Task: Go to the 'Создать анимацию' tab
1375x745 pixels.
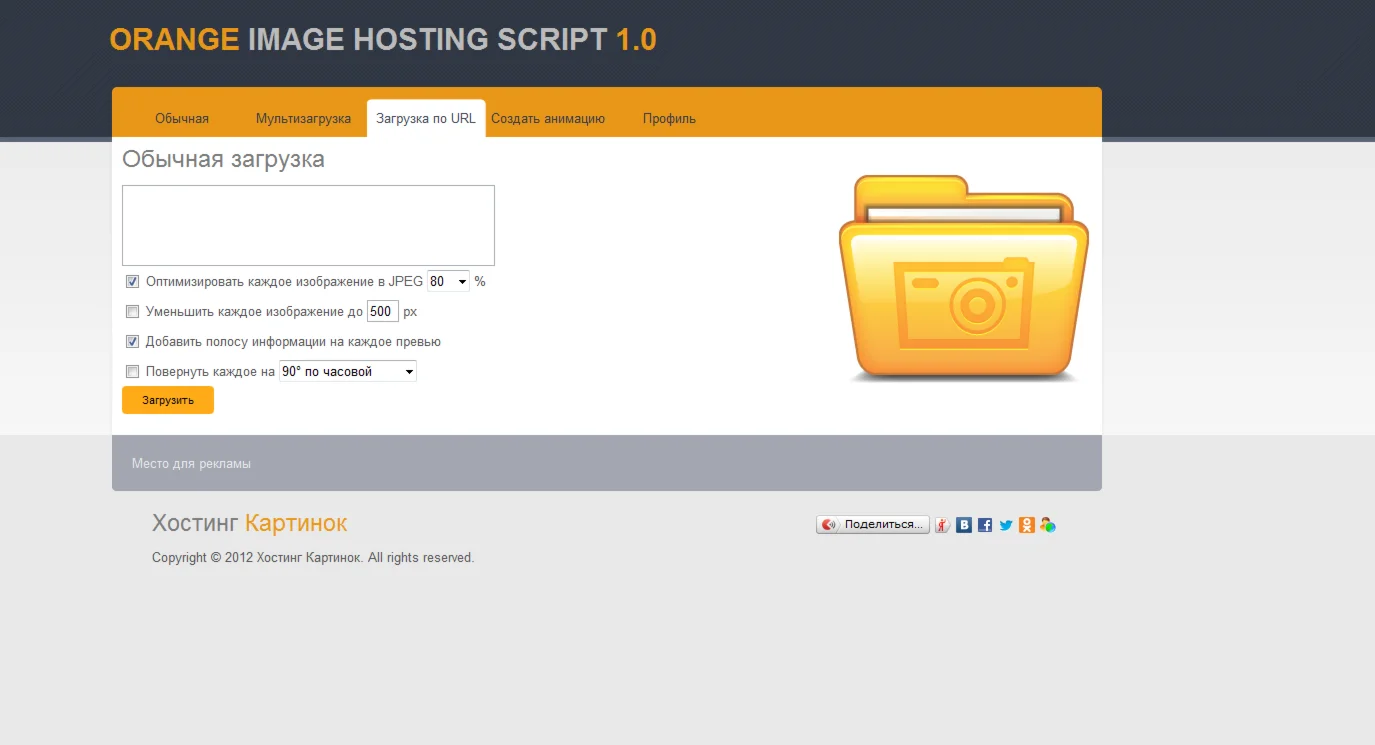Action: [x=548, y=119]
